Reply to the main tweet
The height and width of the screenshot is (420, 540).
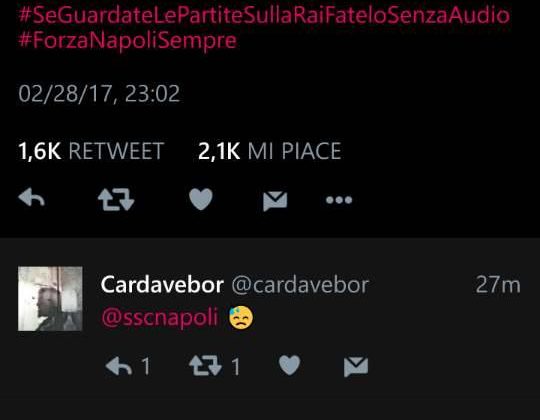32,198
